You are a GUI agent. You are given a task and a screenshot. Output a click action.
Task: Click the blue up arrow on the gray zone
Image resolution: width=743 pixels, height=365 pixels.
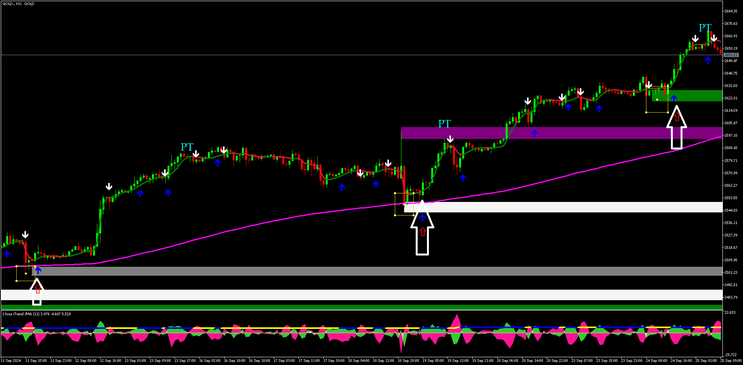pyautogui.click(x=38, y=271)
